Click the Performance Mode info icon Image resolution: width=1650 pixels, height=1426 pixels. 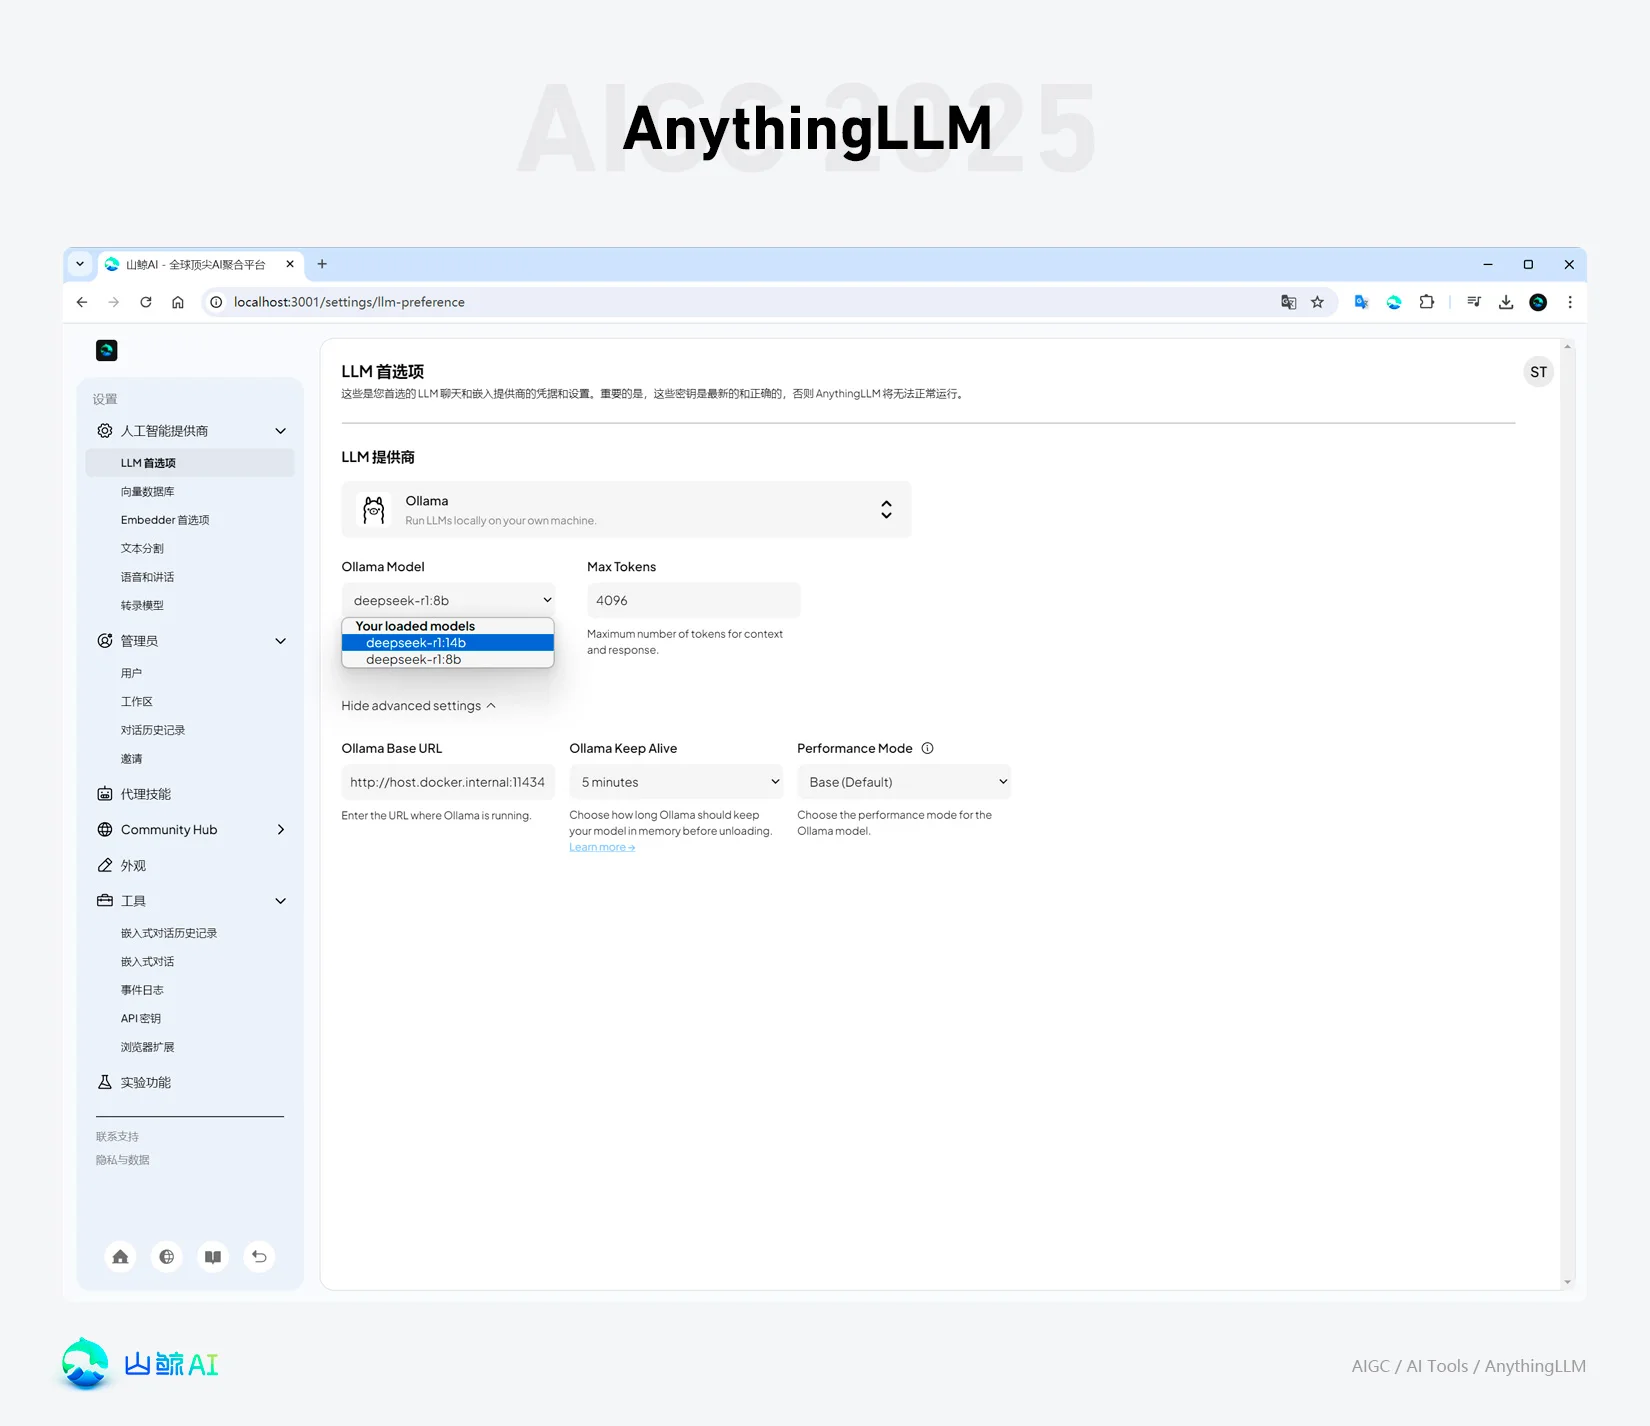click(927, 748)
